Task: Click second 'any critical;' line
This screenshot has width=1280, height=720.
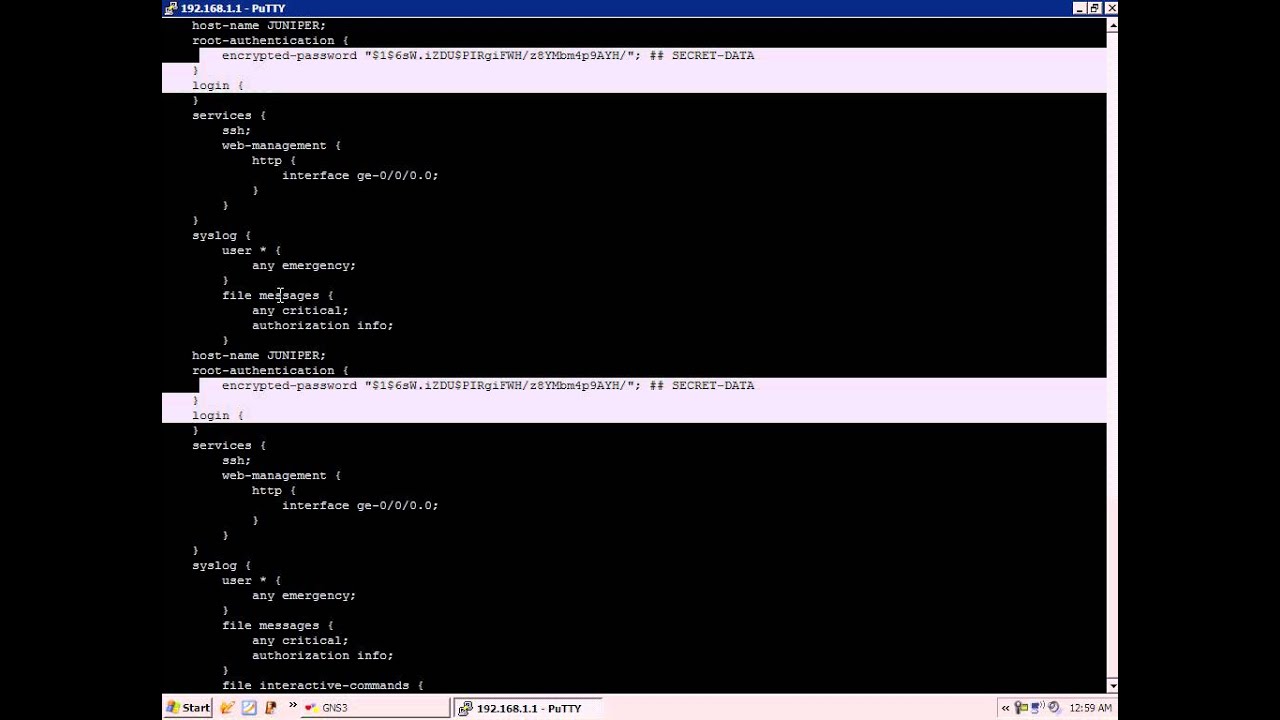Action: pos(300,641)
